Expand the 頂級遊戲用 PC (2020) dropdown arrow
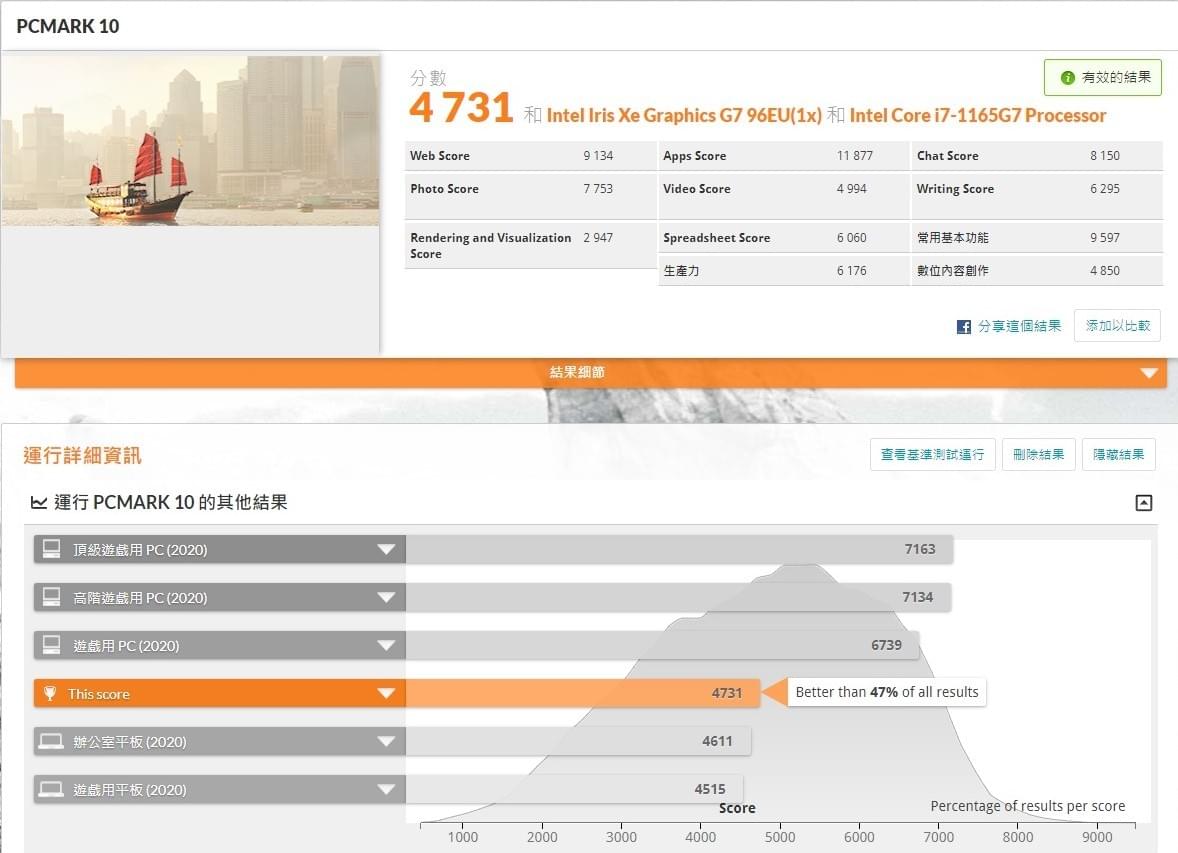This screenshot has width=1178, height=853. 386,549
